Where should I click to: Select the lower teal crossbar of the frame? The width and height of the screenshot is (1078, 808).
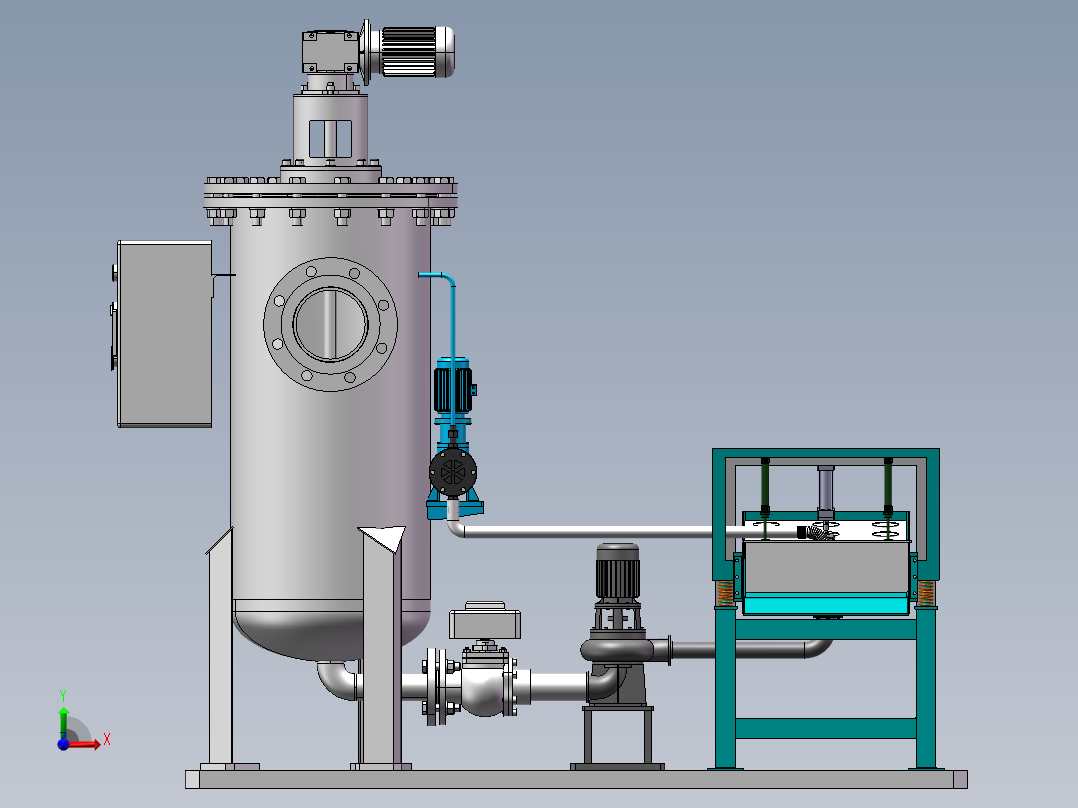tap(826, 728)
